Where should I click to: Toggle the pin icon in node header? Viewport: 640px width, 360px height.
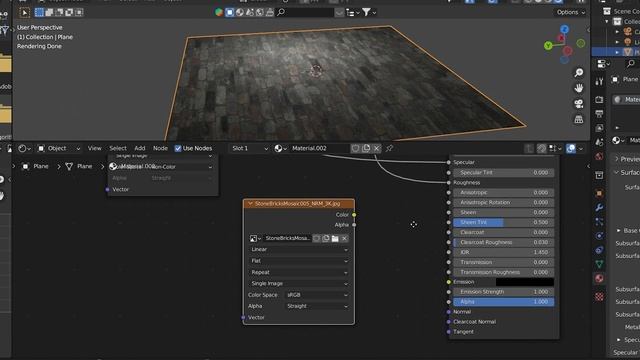(389, 149)
